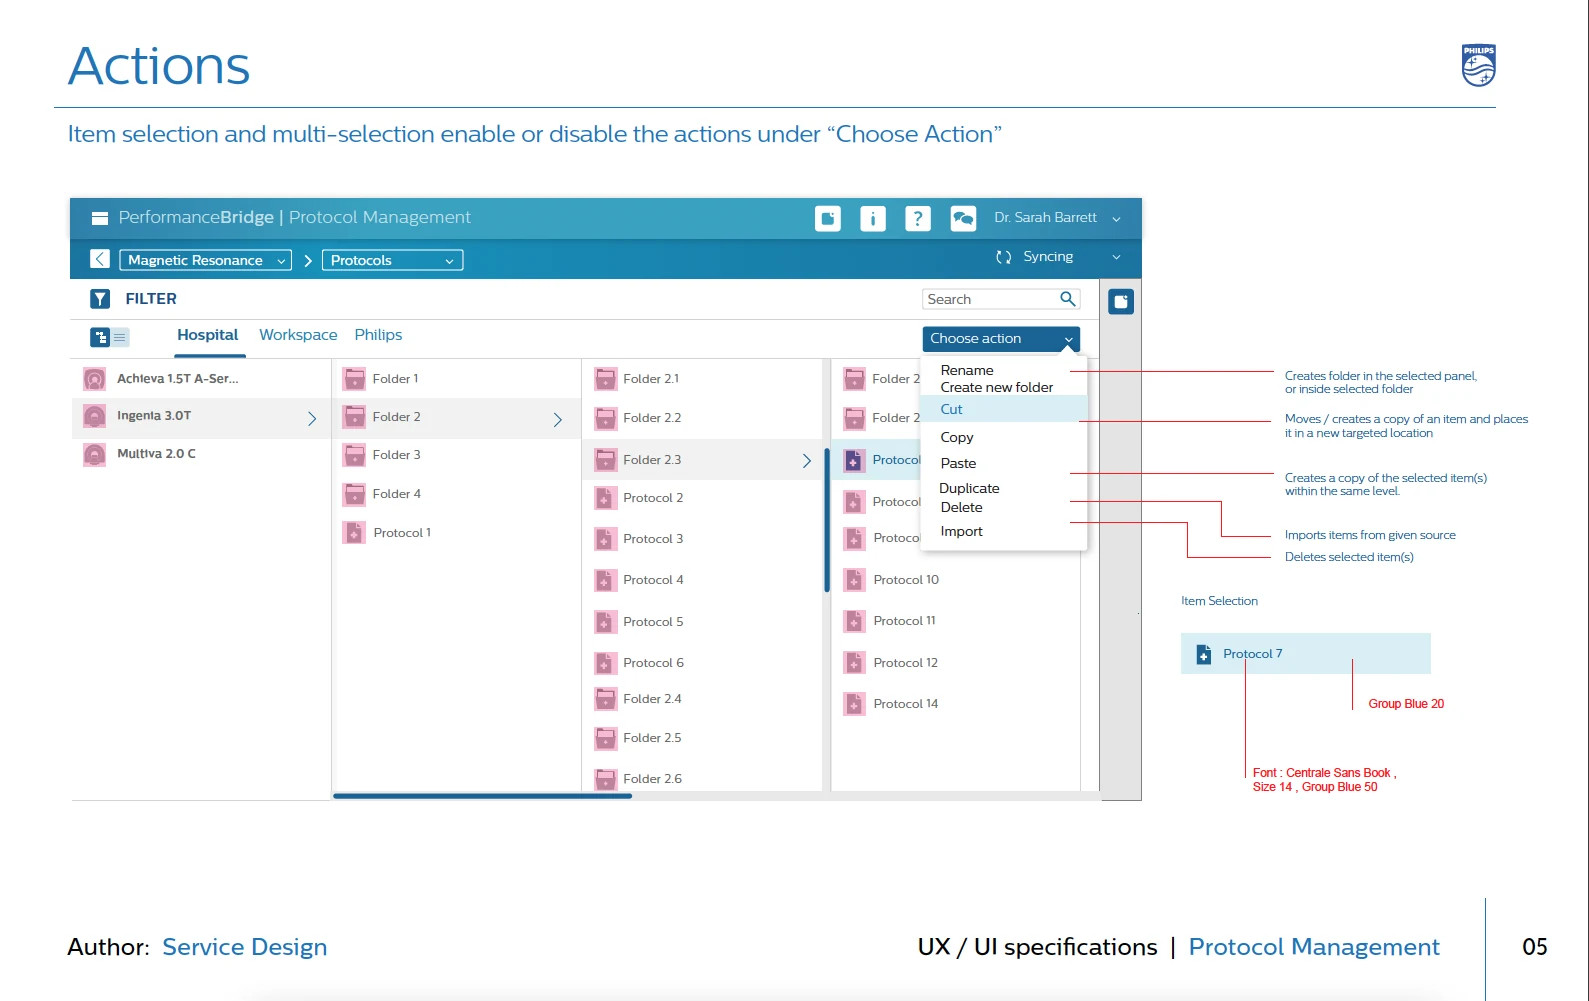Click the FILTER label button
The height and width of the screenshot is (1001, 1589).
click(x=151, y=299)
